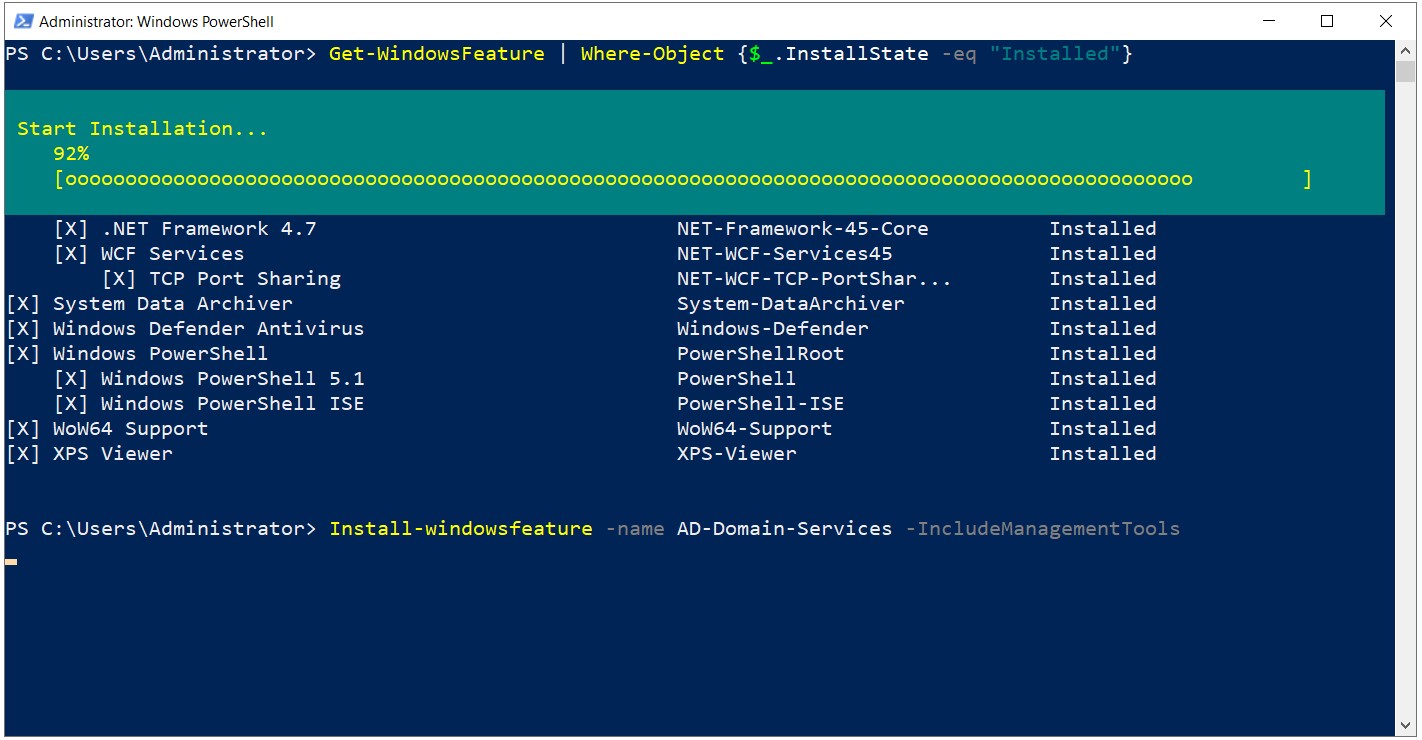Click 'Installed' state in Windows-Defender row
1422x740 pixels.
pyautogui.click(x=1103, y=329)
